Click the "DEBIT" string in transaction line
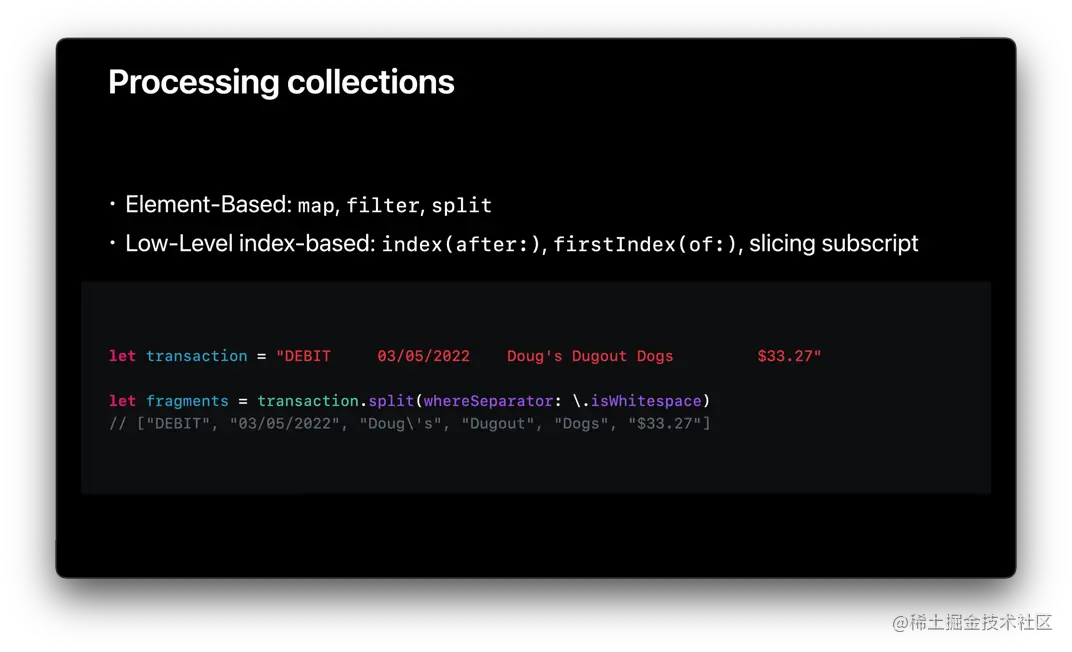The height and width of the screenshot is (652, 1072). (303, 356)
